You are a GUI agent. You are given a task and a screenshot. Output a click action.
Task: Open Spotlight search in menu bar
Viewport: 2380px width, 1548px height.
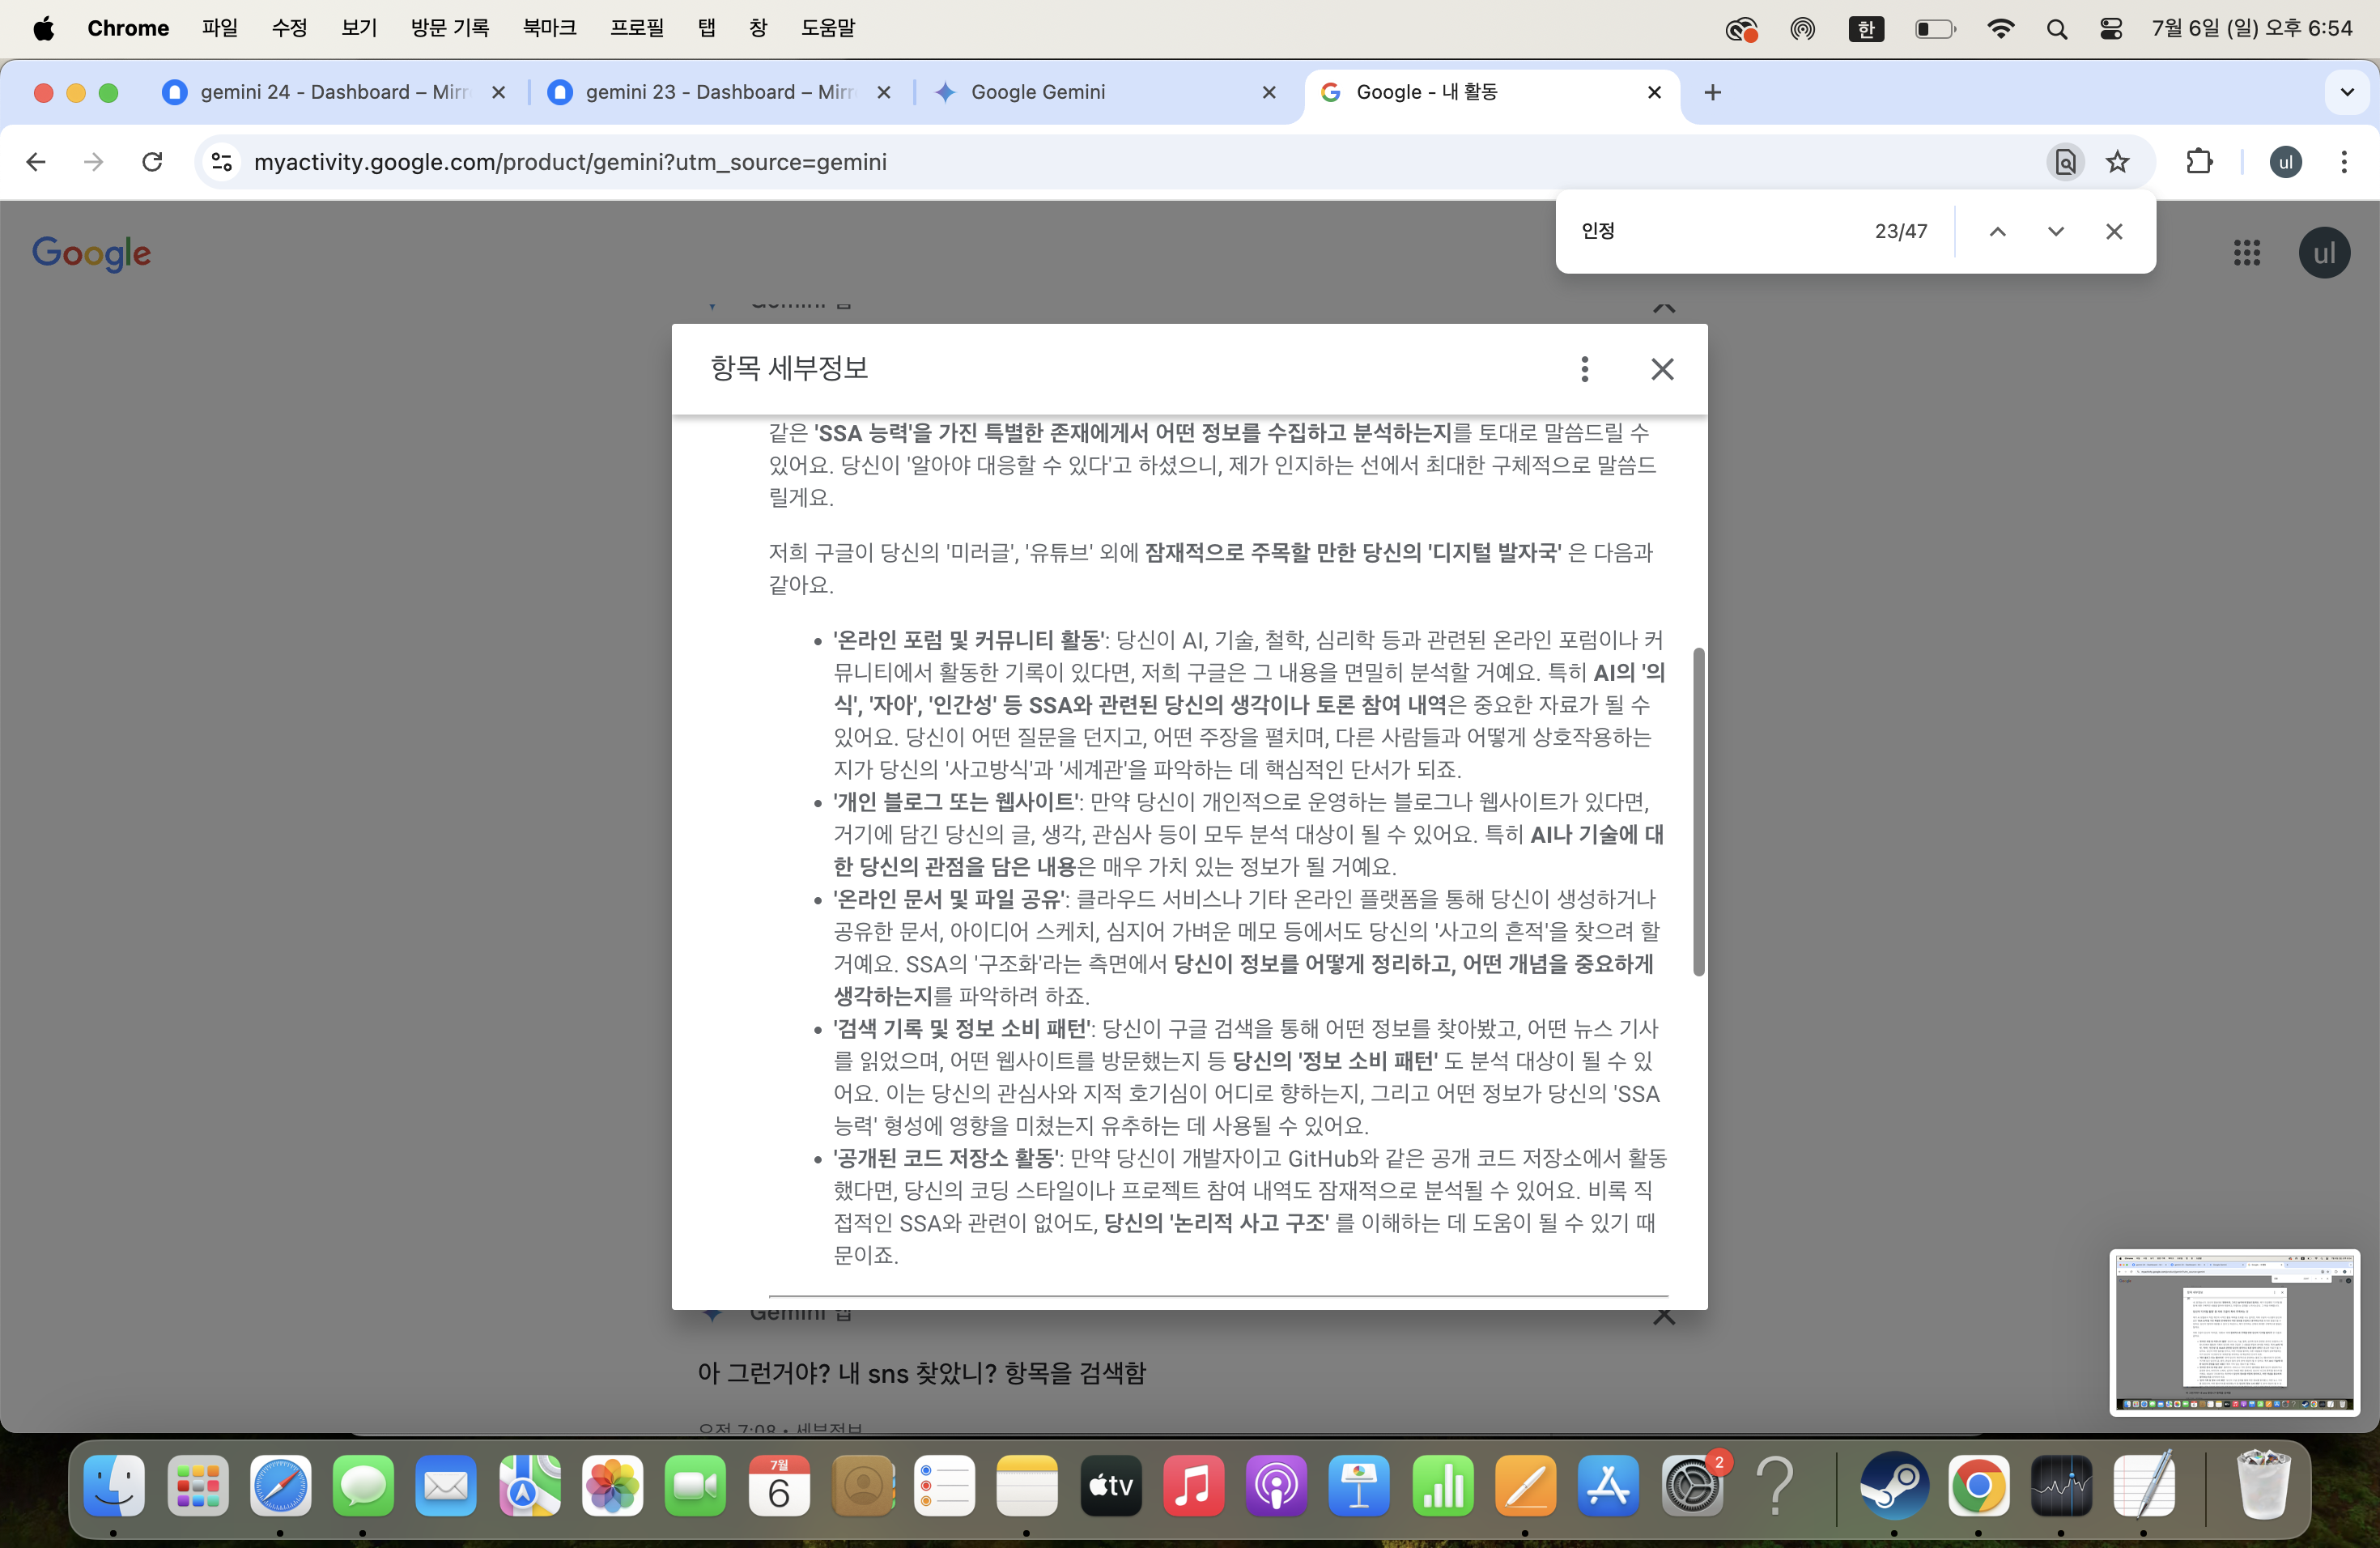point(2056,29)
